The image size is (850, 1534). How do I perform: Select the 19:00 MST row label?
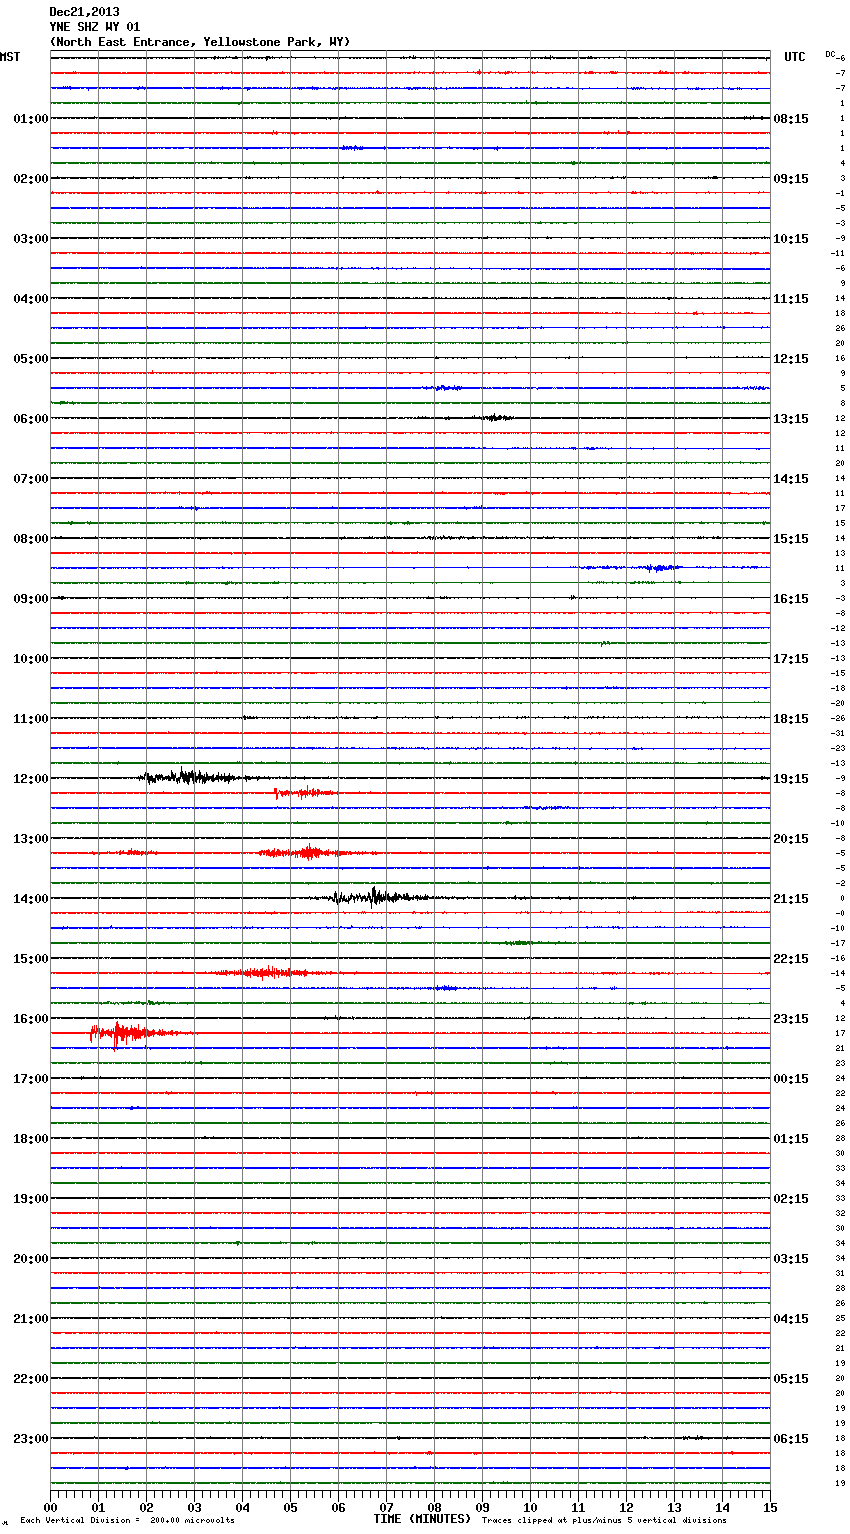point(31,1199)
